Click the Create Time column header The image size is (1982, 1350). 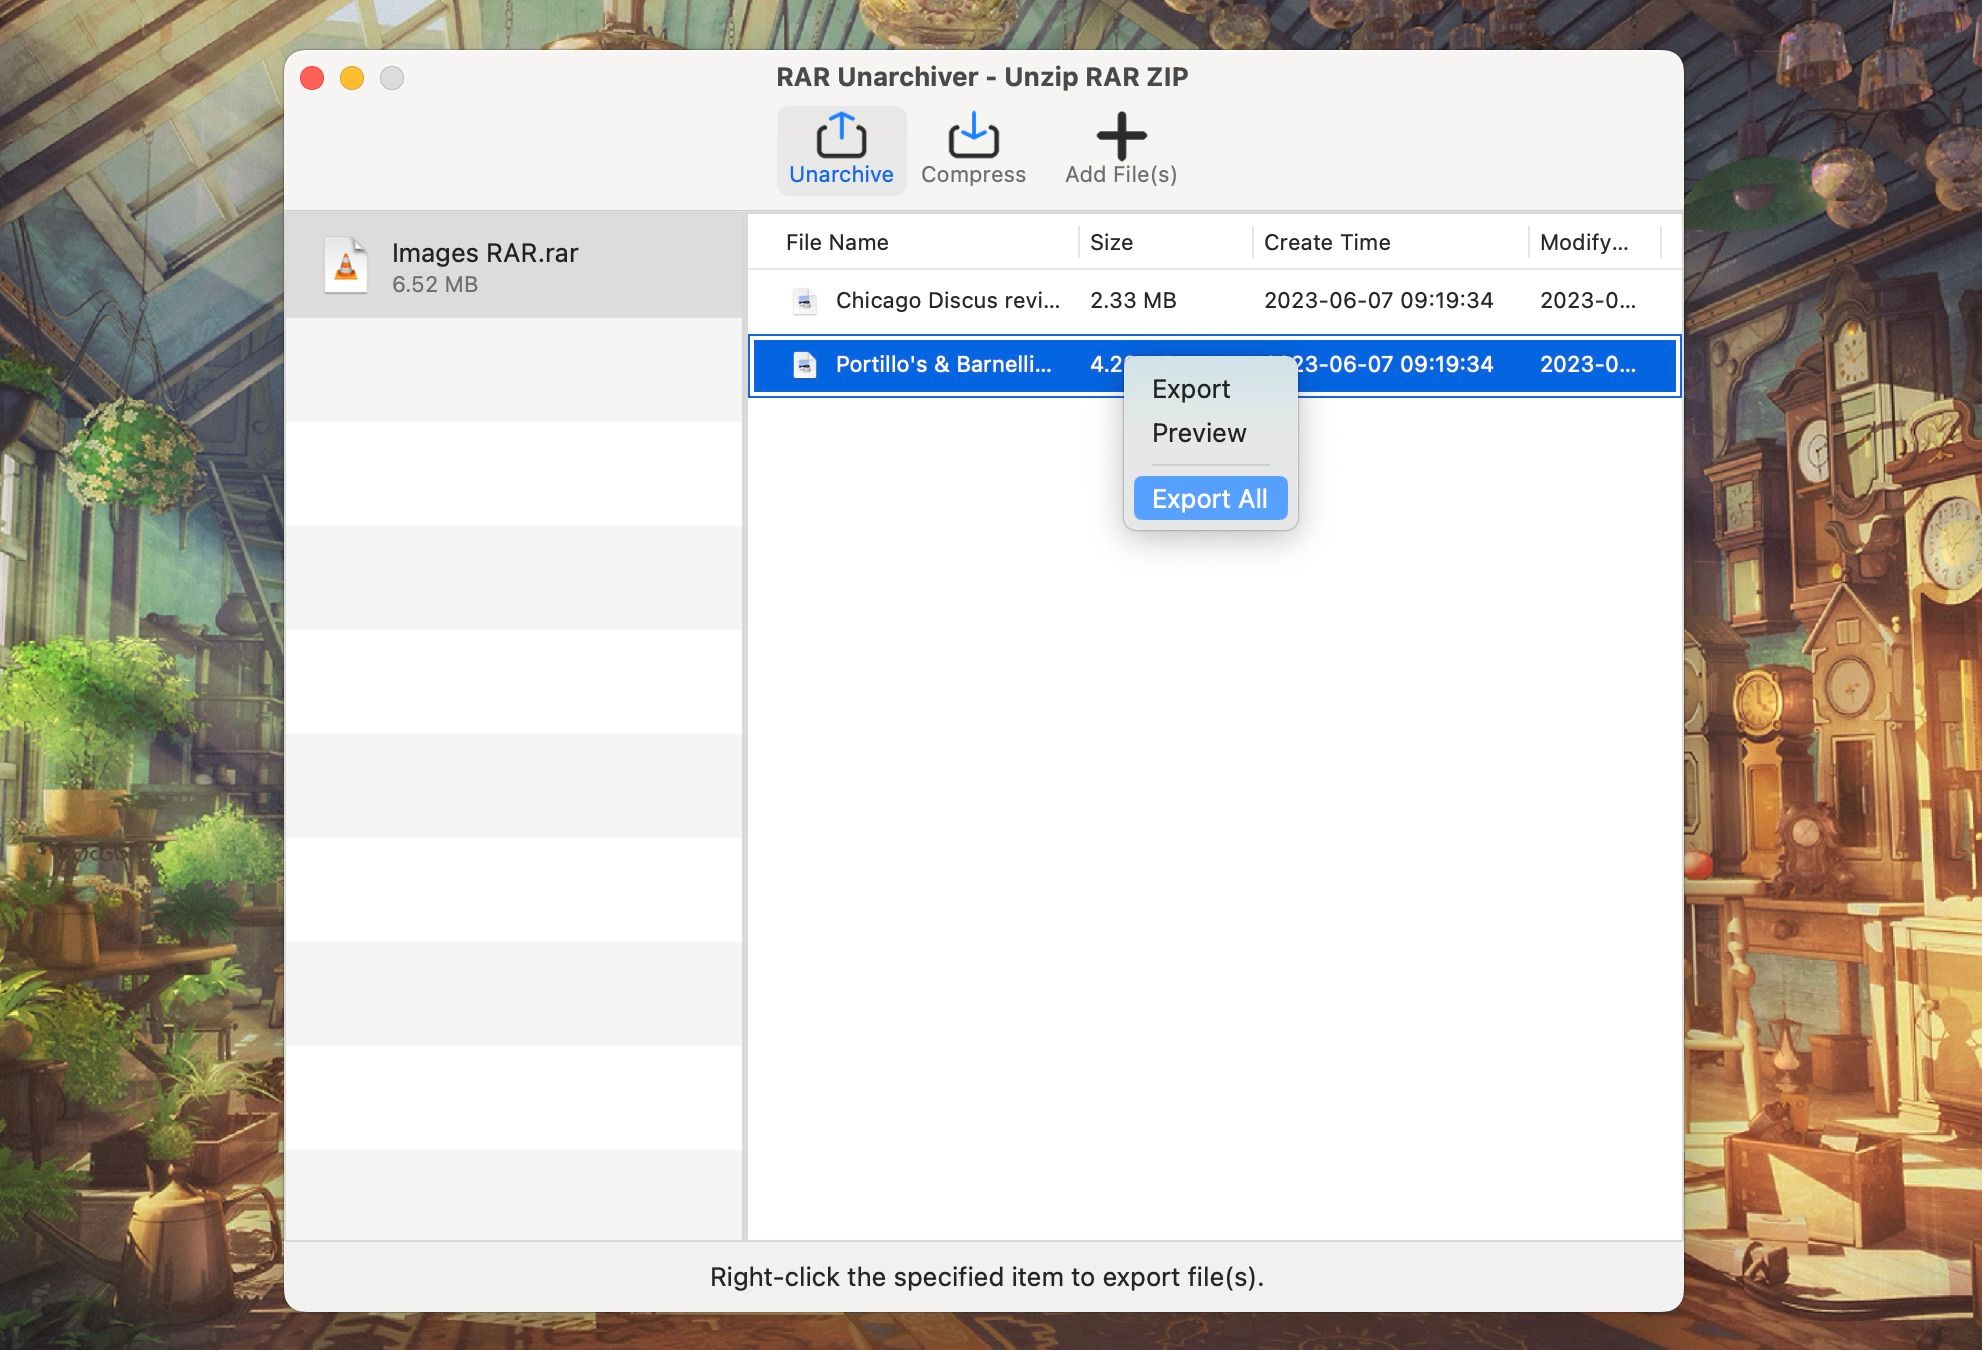pyautogui.click(x=1326, y=242)
